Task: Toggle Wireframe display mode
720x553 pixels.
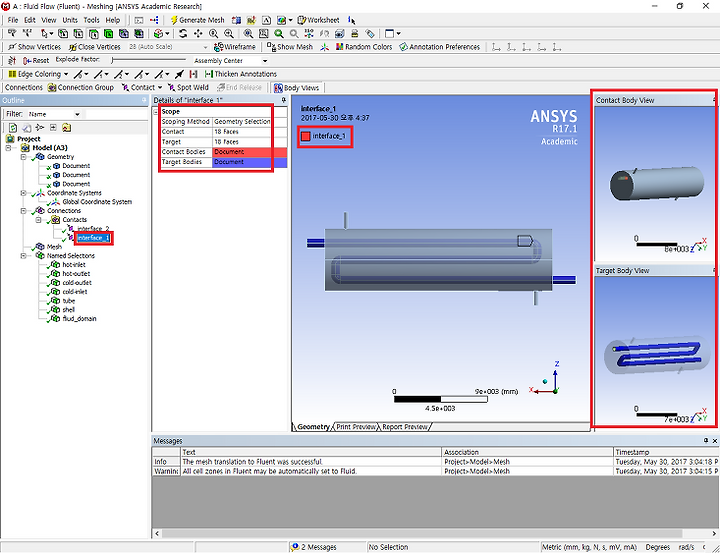Action: (236, 47)
